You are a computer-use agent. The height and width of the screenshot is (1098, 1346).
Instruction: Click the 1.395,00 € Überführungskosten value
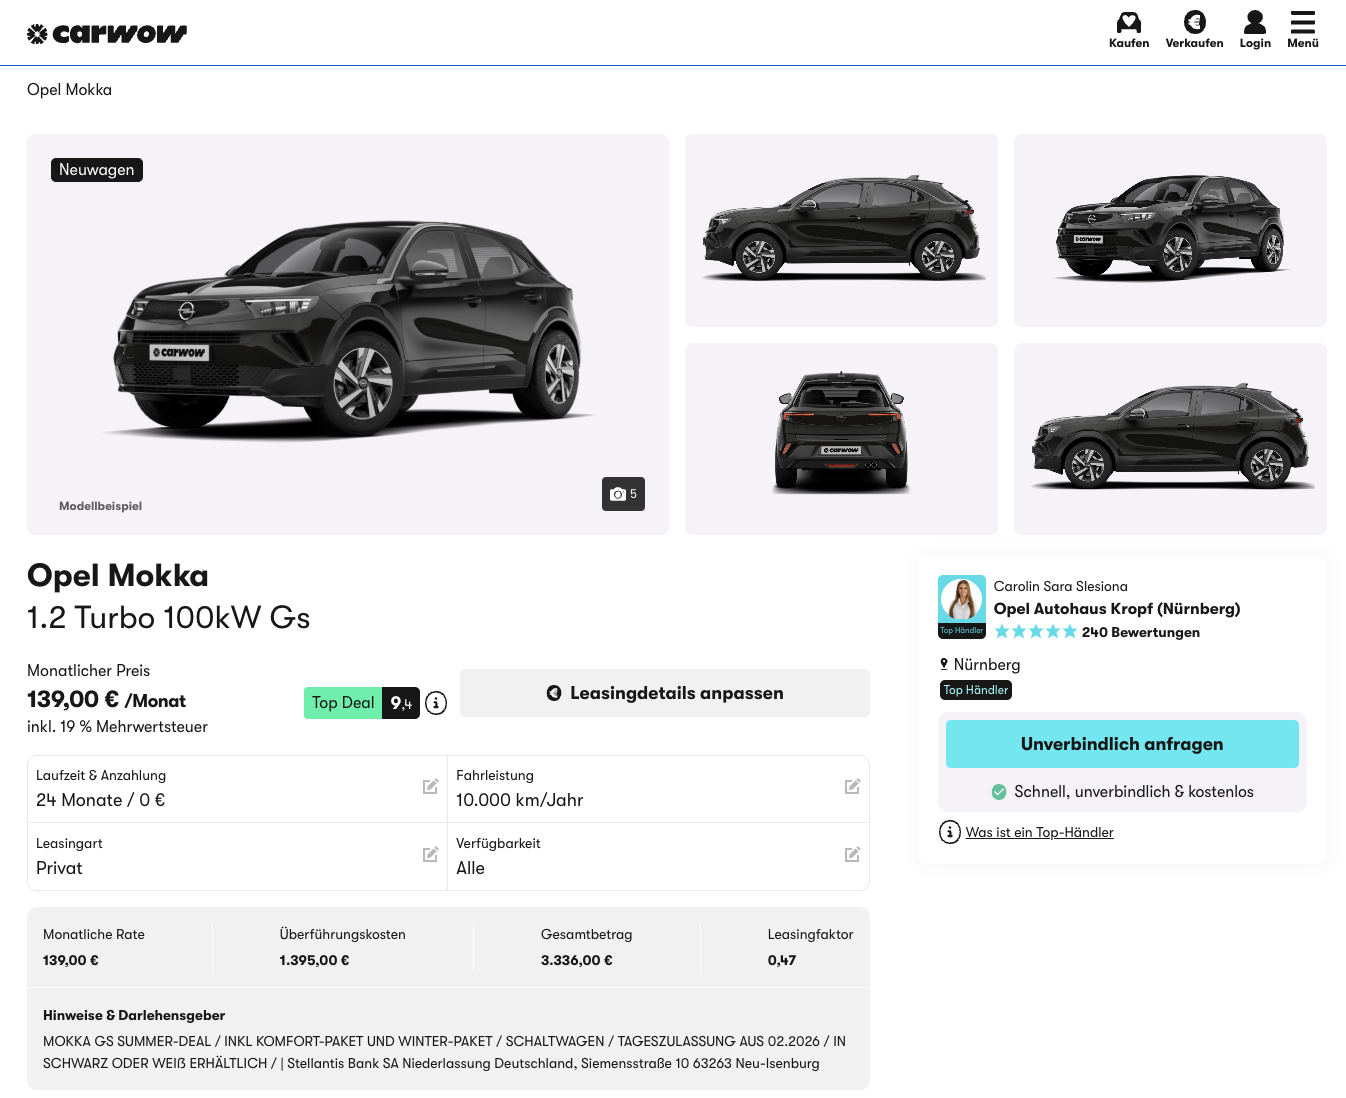315,960
